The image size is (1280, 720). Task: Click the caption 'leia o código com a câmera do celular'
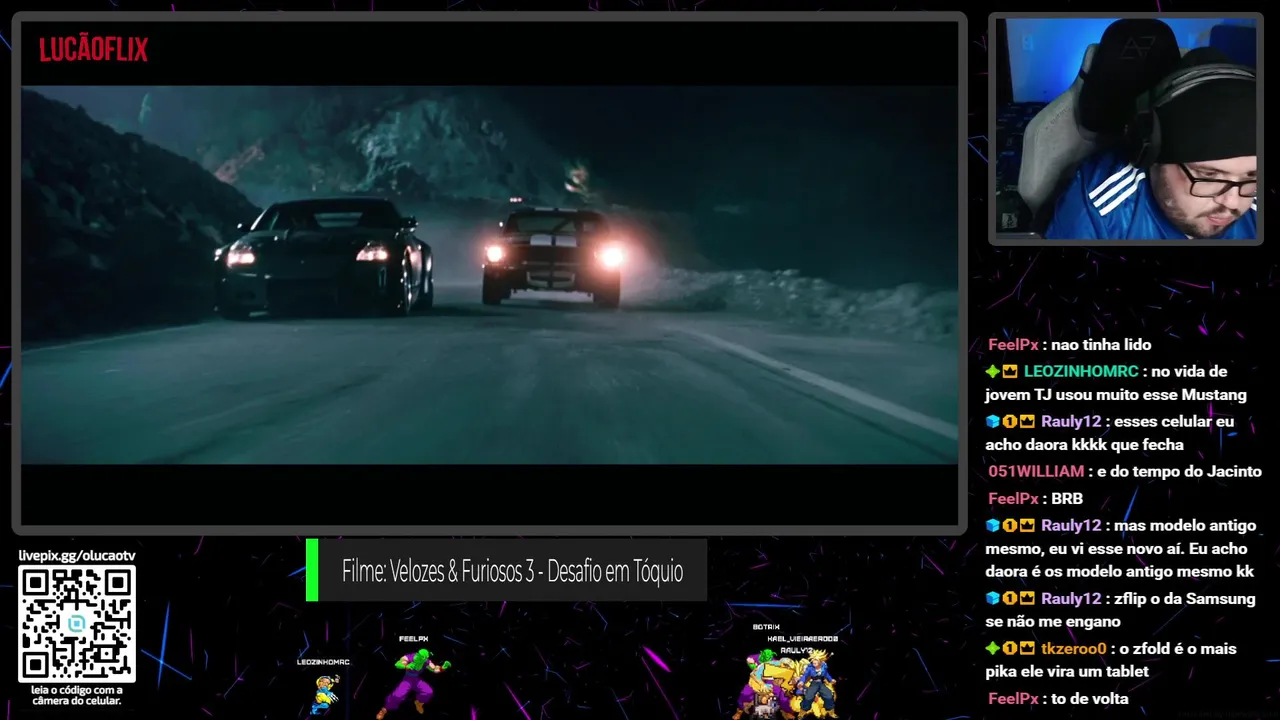point(77,695)
